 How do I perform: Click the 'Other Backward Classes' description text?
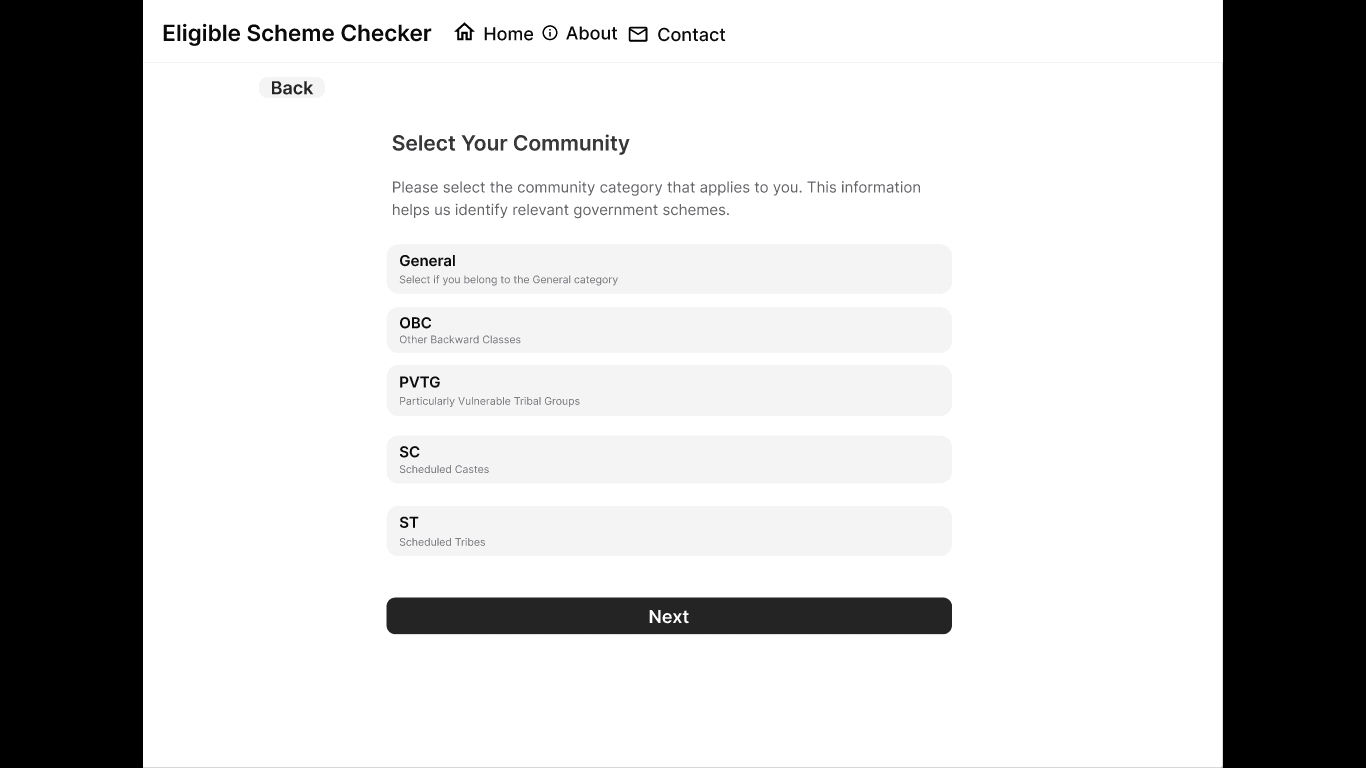point(460,340)
